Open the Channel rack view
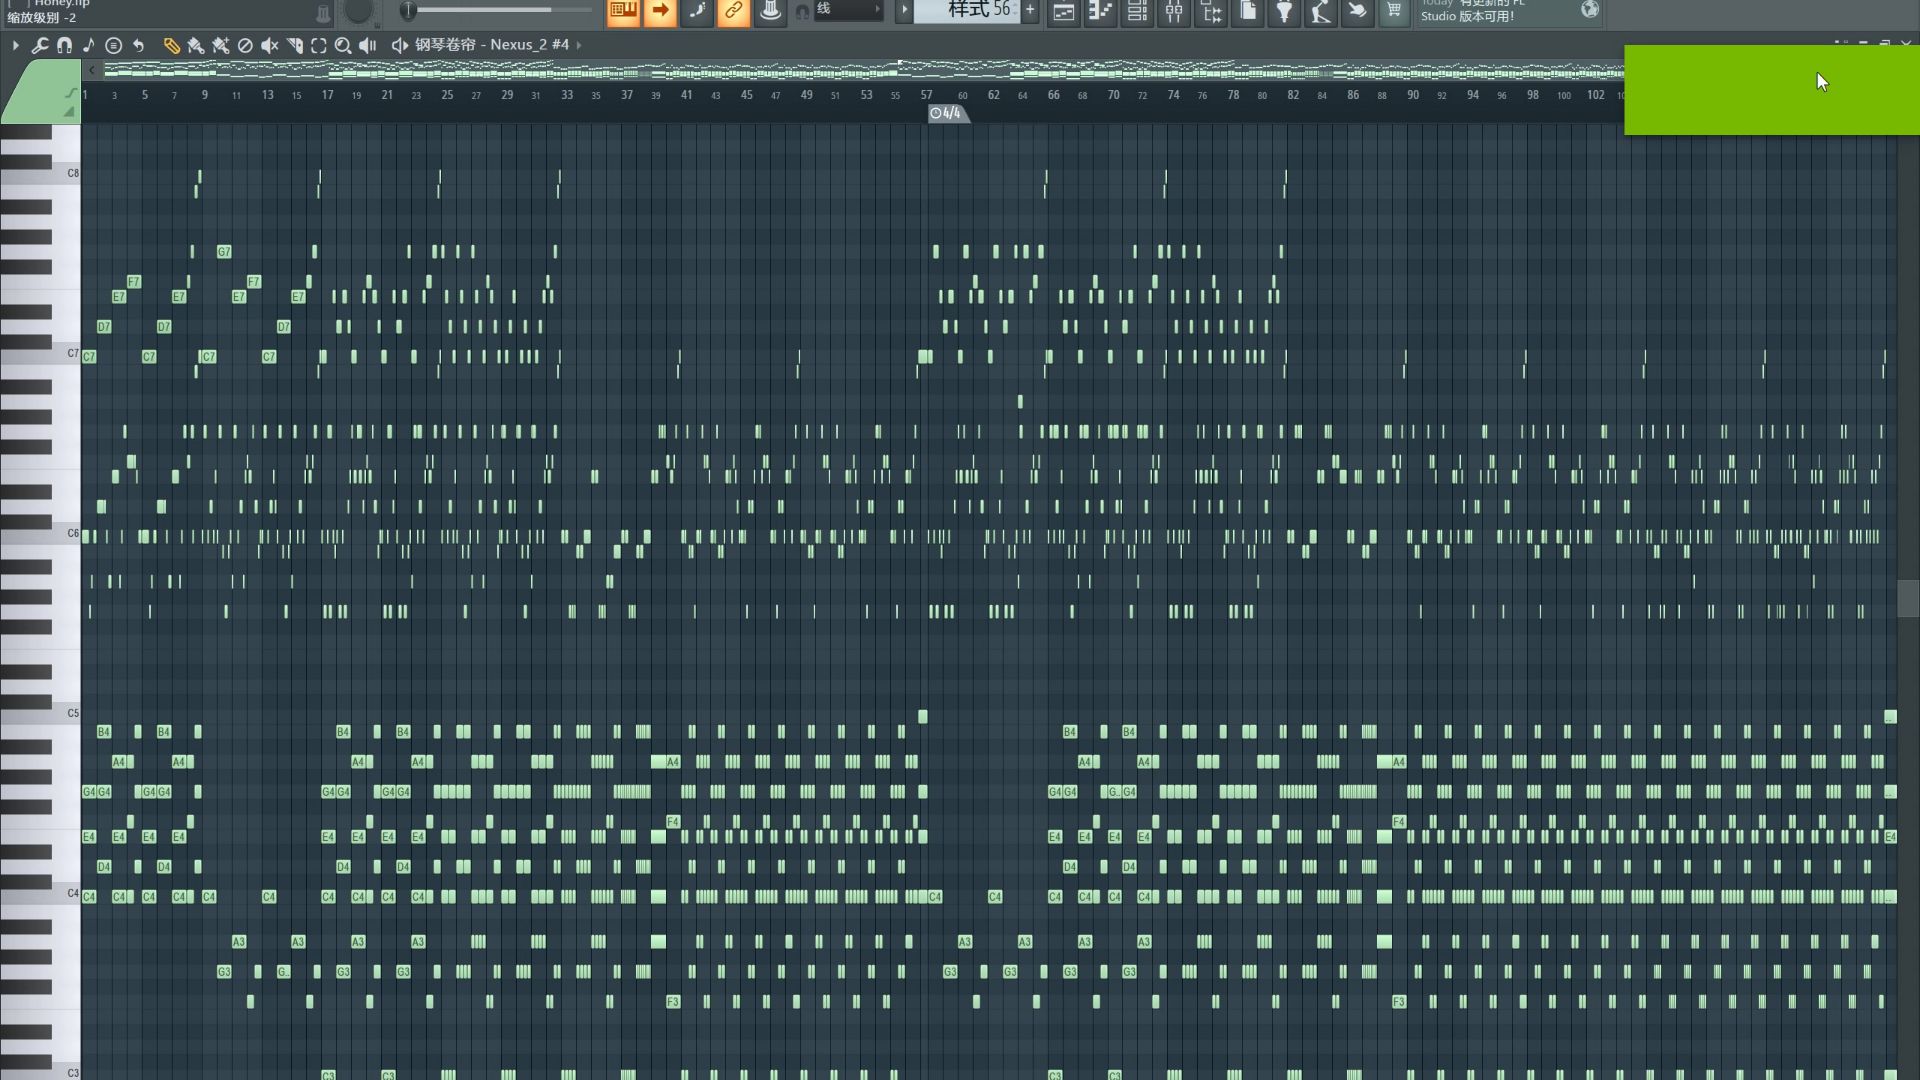 1137,11
